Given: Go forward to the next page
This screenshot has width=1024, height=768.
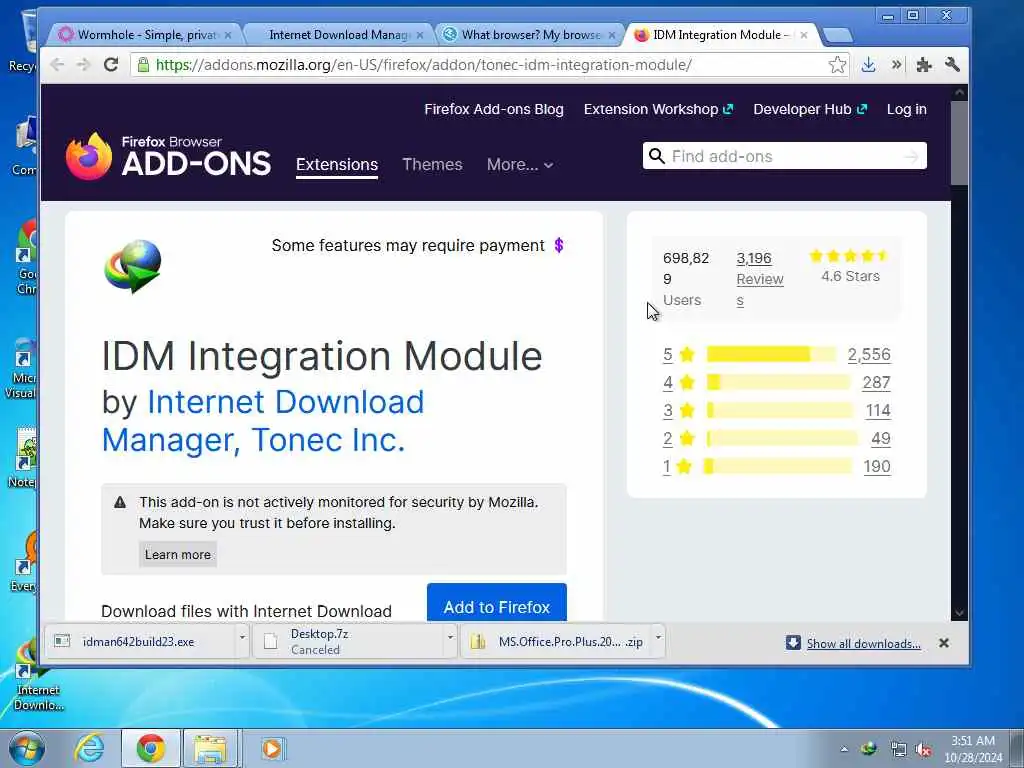Looking at the screenshot, I should (x=84, y=64).
